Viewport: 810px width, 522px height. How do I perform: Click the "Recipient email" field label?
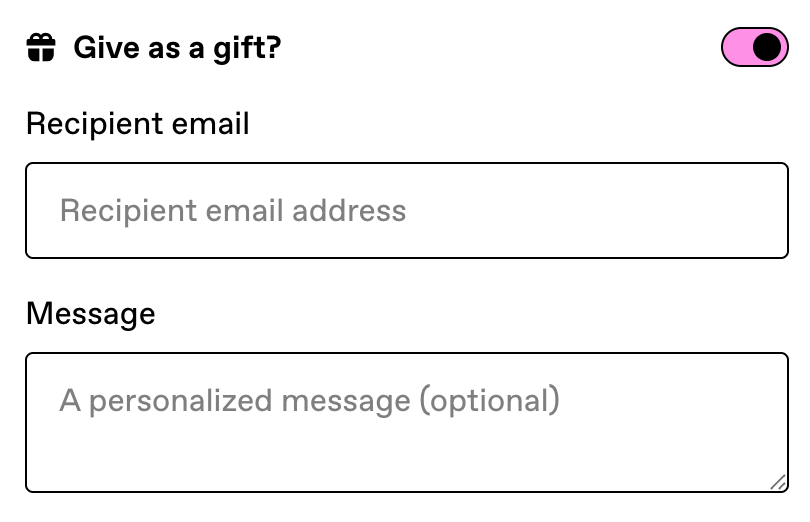[137, 124]
